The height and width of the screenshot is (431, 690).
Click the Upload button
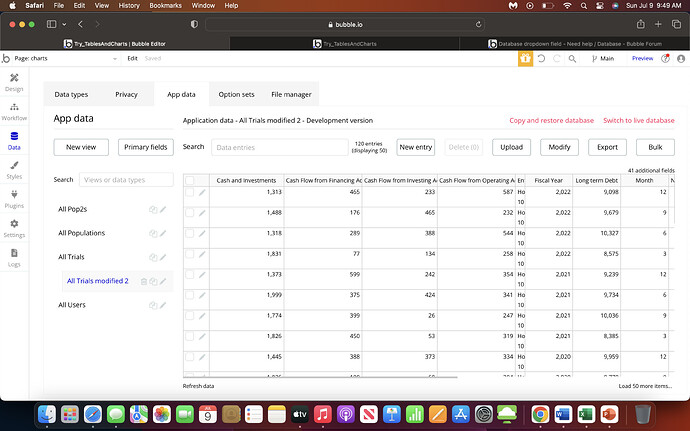tap(511, 147)
